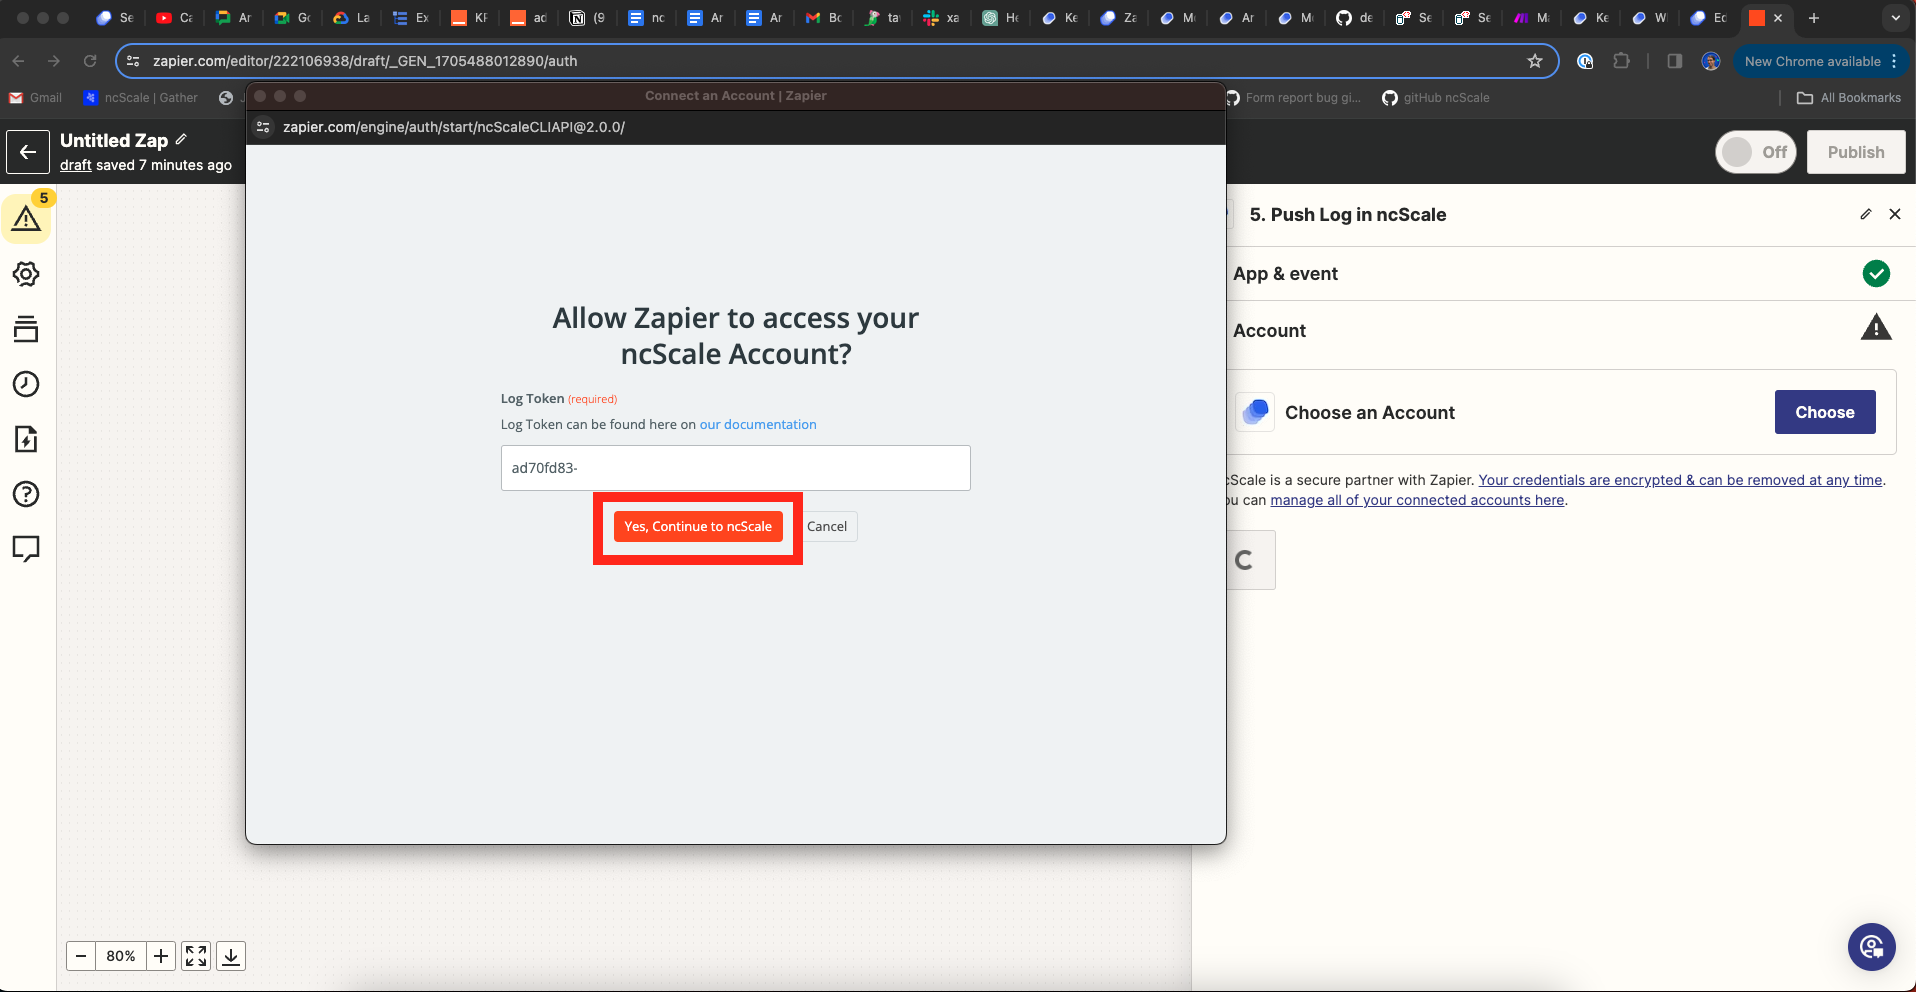Screen dimensions: 1916x992
Task: Open Form report bug bookmark
Action: [1293, 98]
